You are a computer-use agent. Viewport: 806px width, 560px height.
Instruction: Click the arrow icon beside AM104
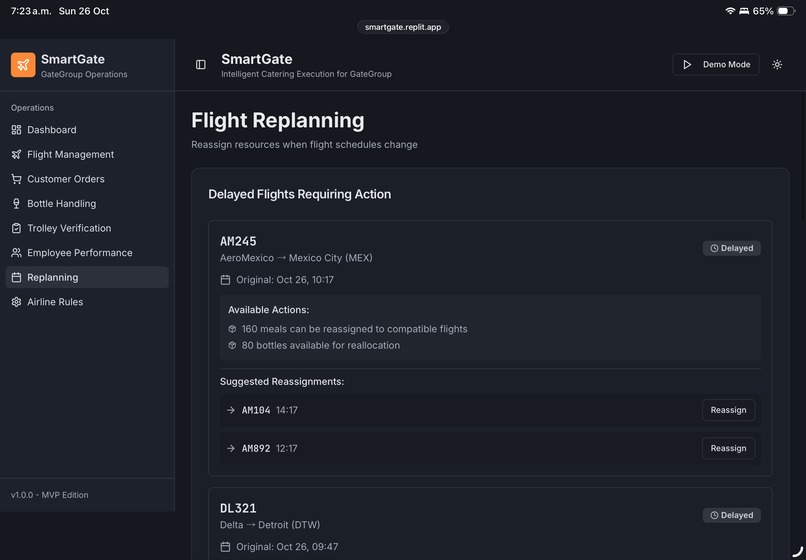point(231,410)
